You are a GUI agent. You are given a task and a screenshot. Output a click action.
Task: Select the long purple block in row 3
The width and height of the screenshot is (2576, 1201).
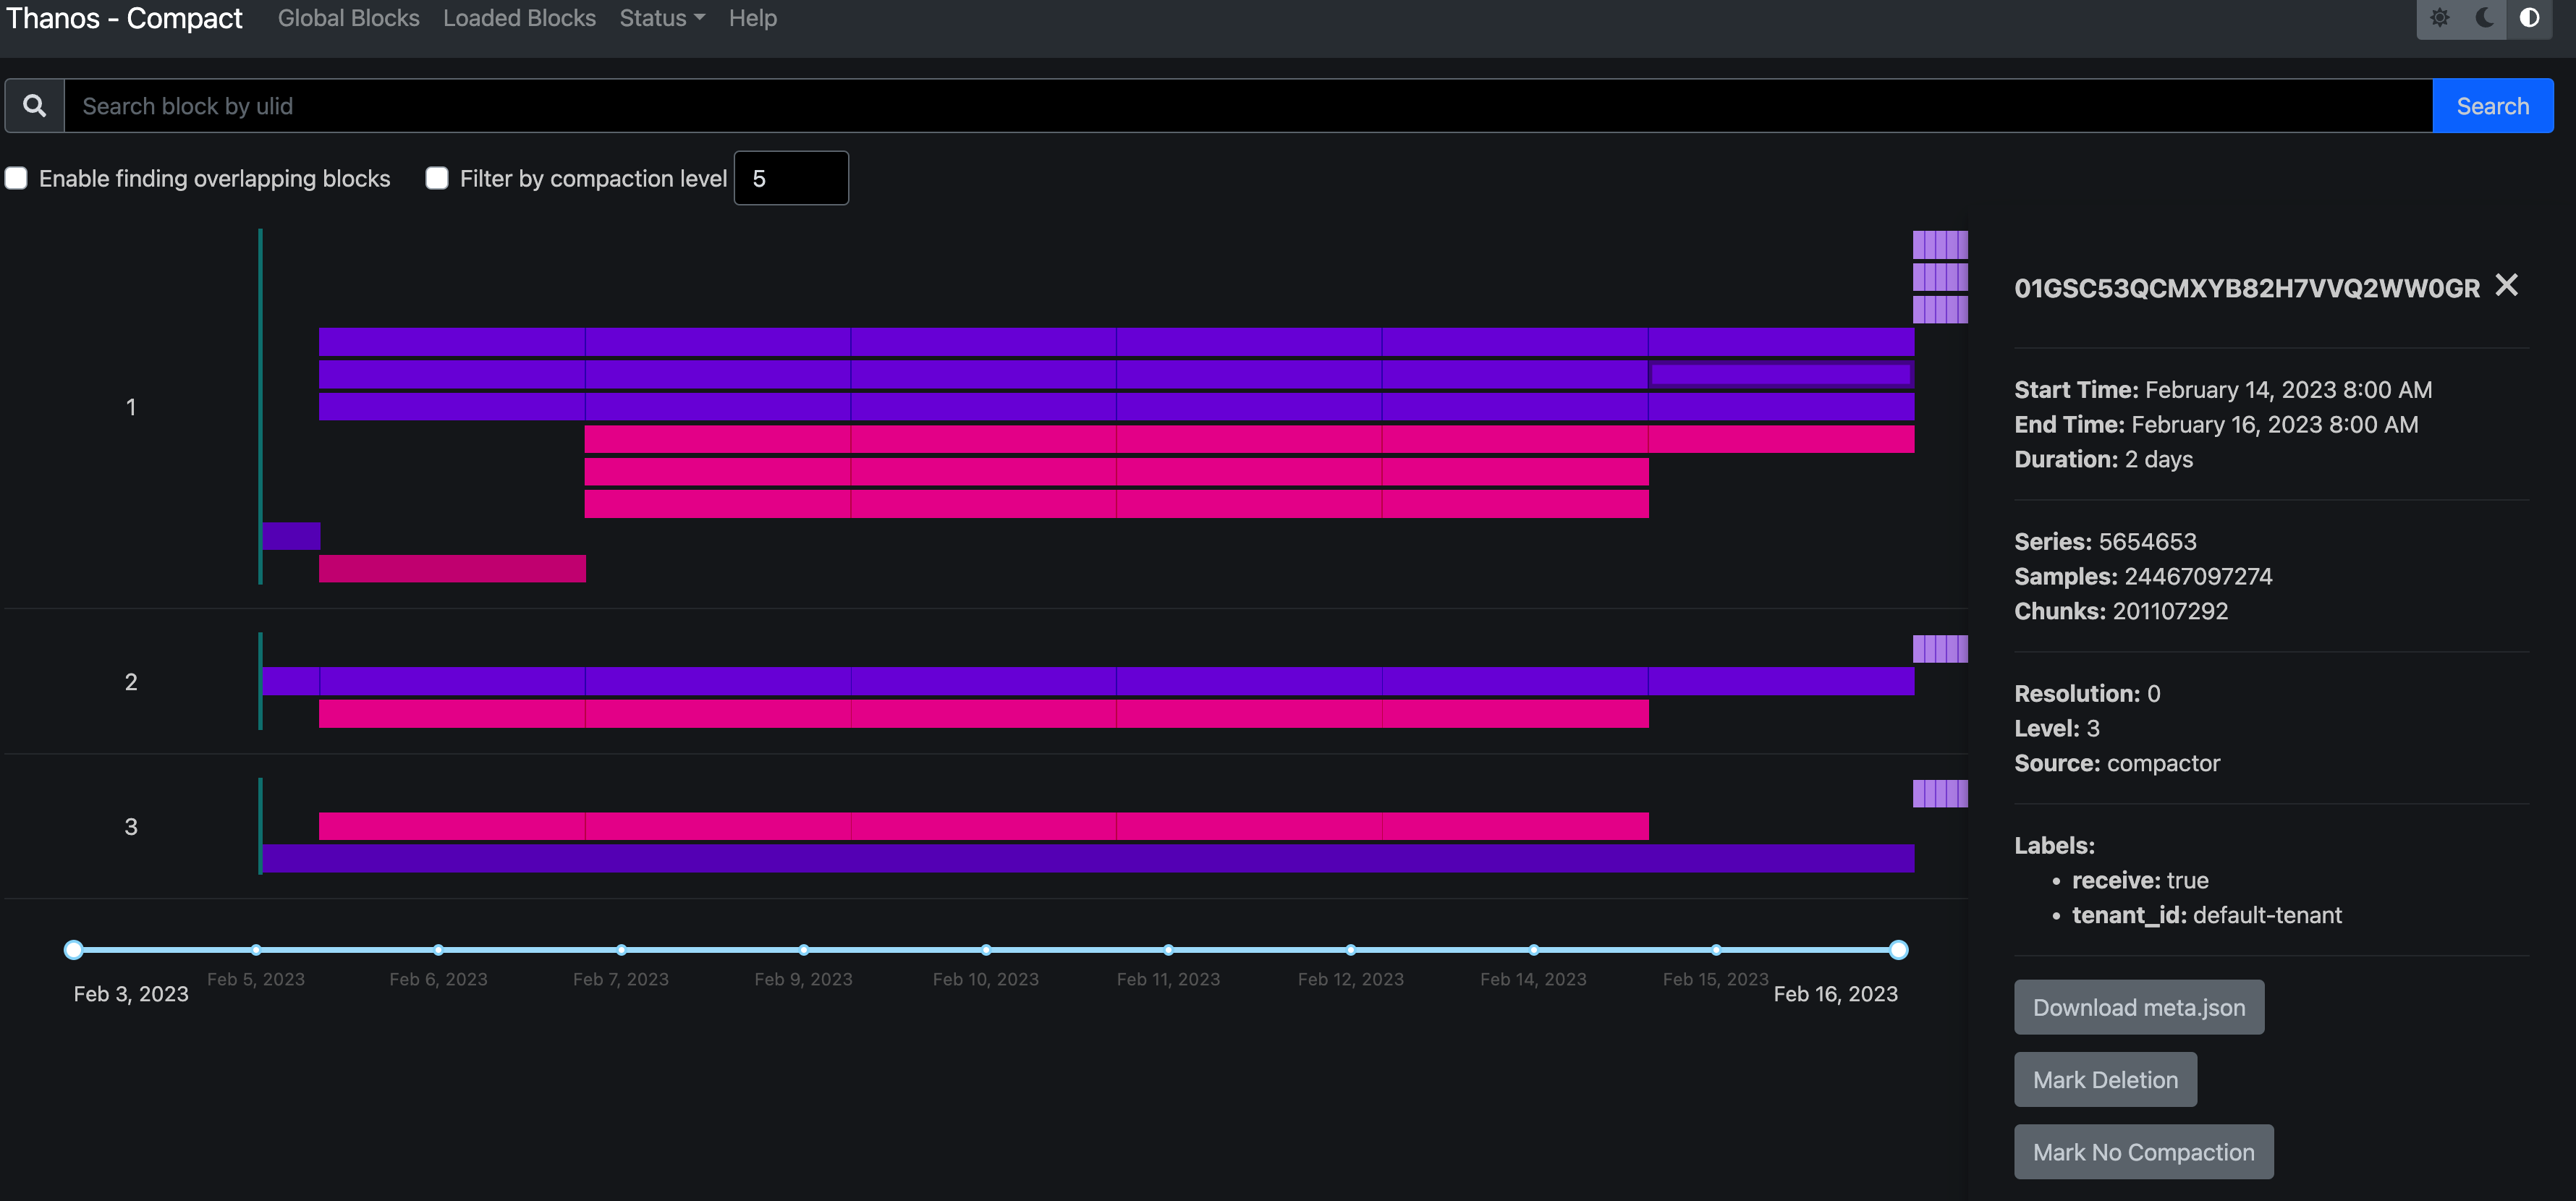click(x=1000, y=859)
